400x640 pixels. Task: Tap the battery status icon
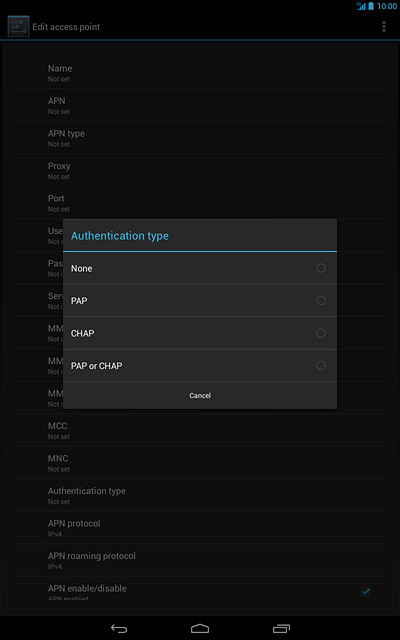371,6
